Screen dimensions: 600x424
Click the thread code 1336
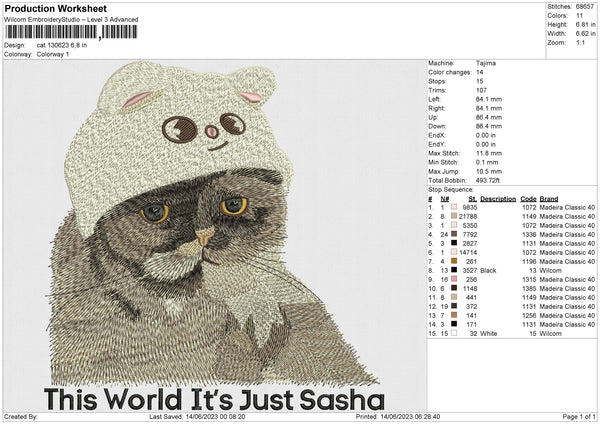pyautogui.click(x=529, y=235)
